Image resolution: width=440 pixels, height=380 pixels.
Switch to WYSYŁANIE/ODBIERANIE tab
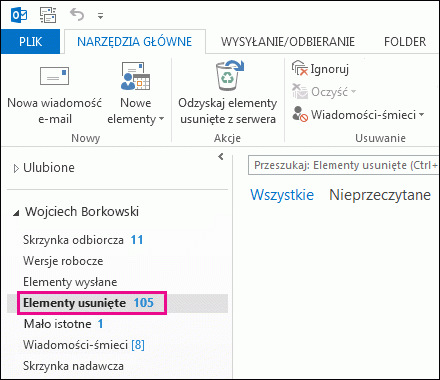tap(288, 42)
